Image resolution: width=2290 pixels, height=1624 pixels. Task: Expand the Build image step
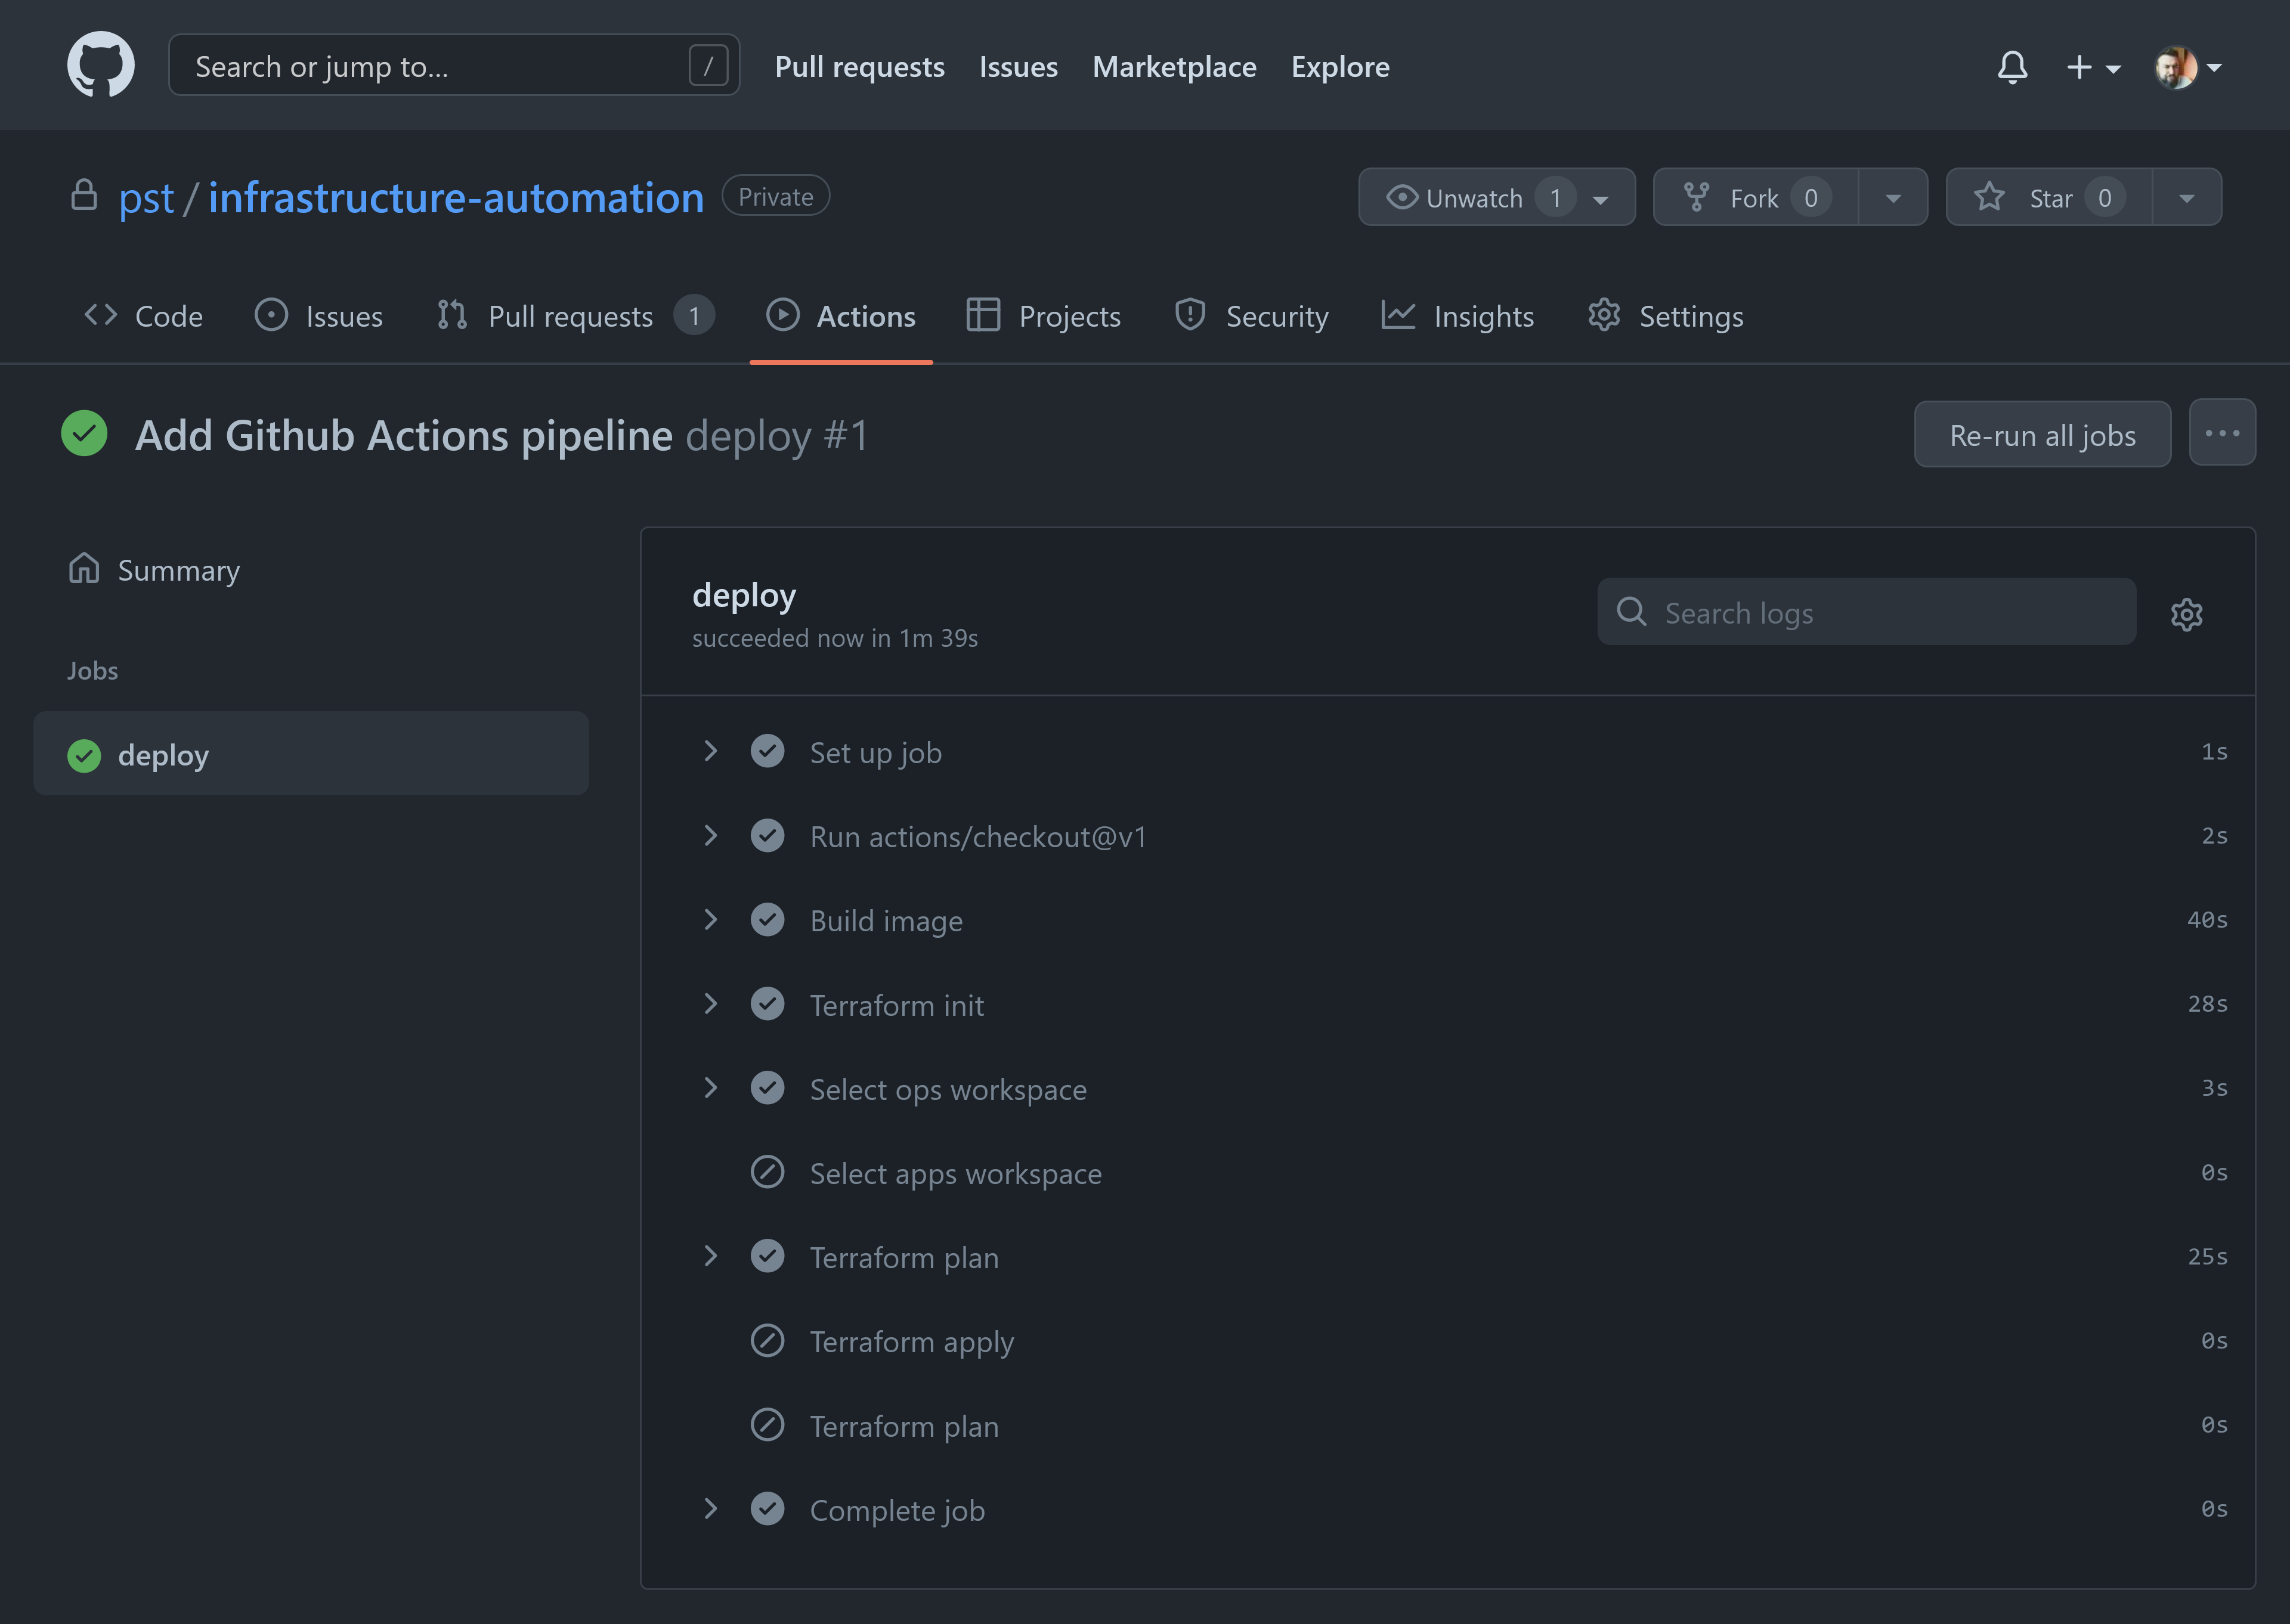point(711,920)
